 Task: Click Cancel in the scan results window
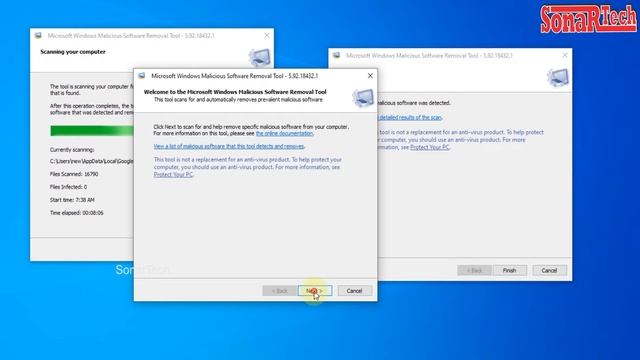[549, 270]
